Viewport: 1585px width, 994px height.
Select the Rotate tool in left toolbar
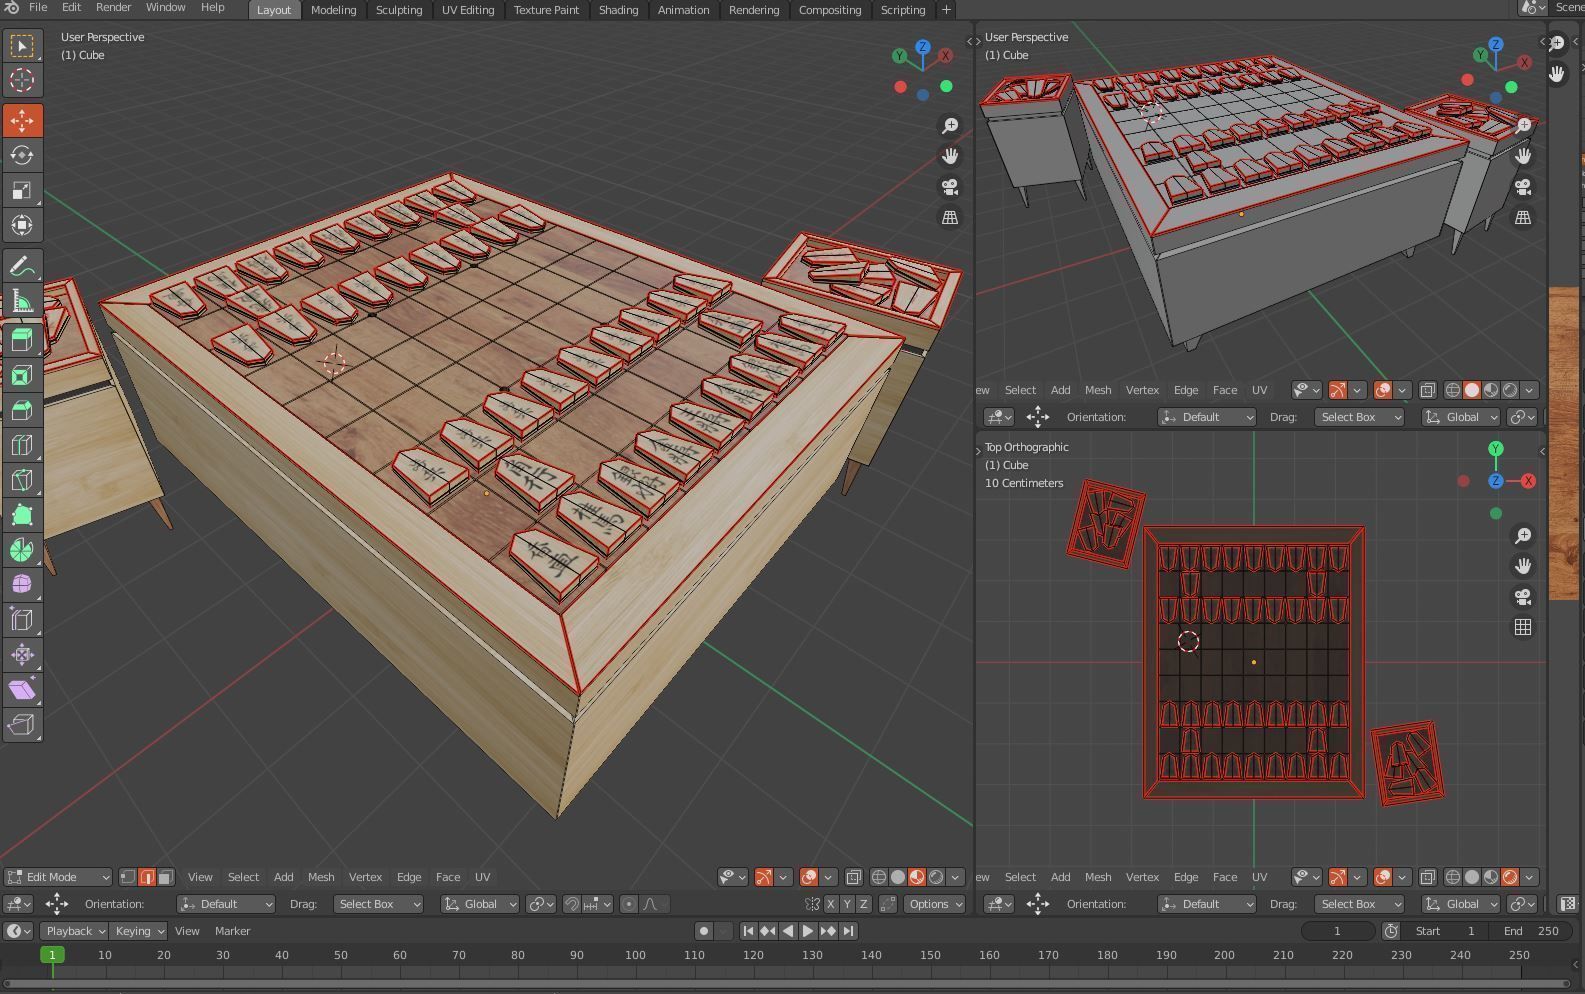tap(22, 155)
